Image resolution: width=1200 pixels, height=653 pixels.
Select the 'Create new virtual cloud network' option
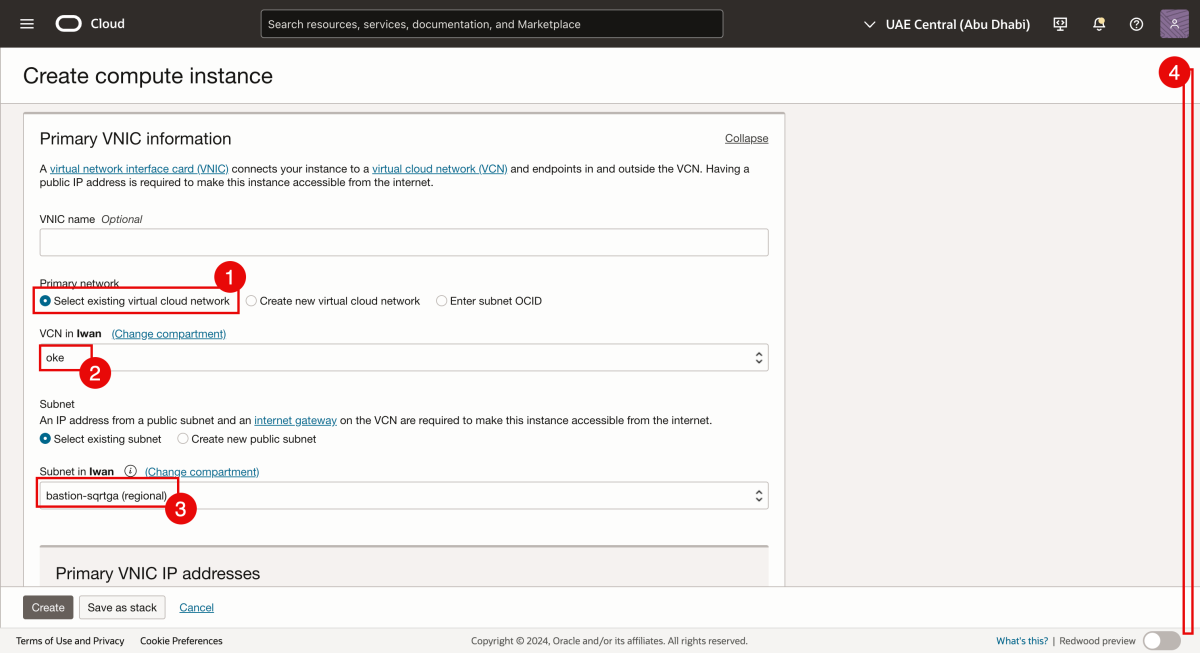click(250, 300)
